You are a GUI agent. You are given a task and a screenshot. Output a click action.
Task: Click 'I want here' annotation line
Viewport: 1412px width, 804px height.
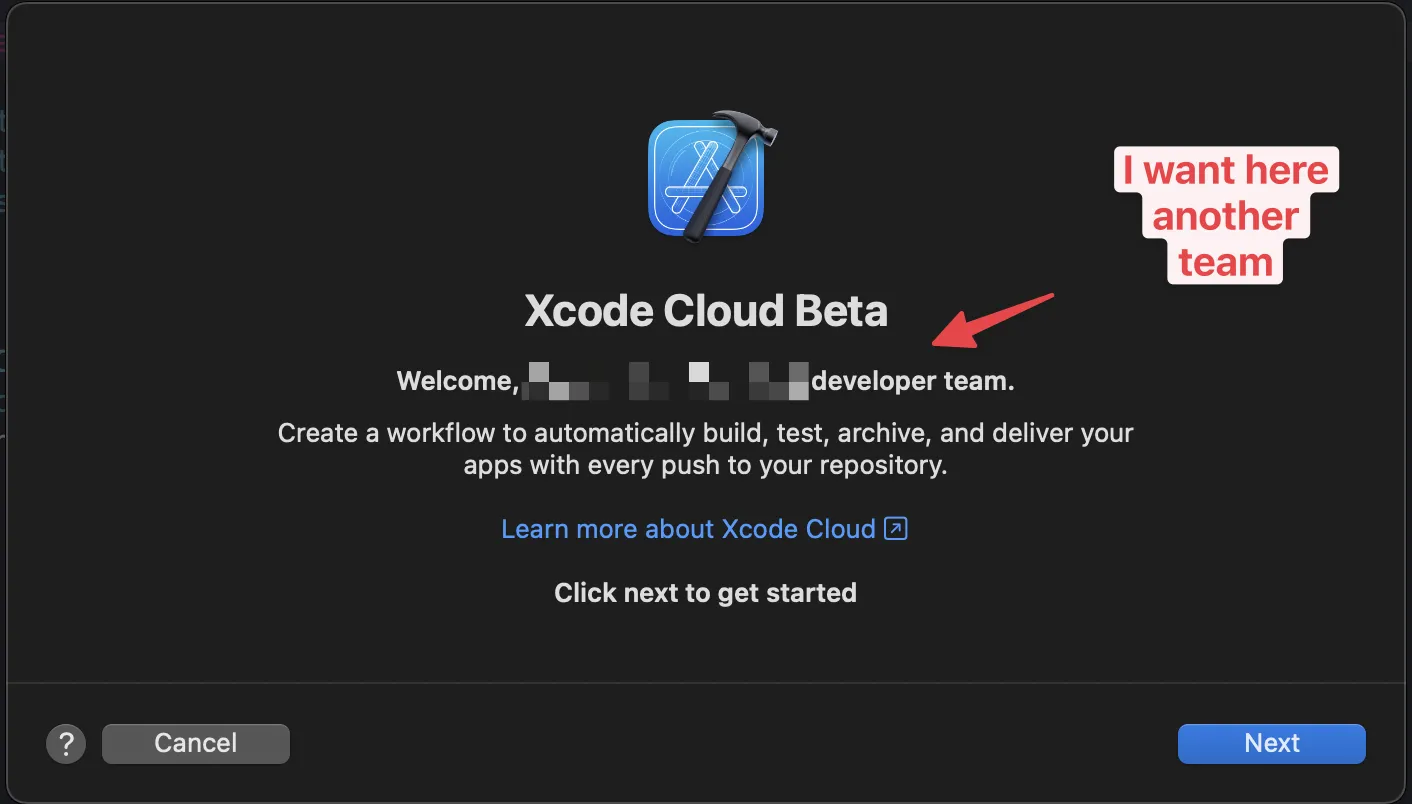point(1225,170)
